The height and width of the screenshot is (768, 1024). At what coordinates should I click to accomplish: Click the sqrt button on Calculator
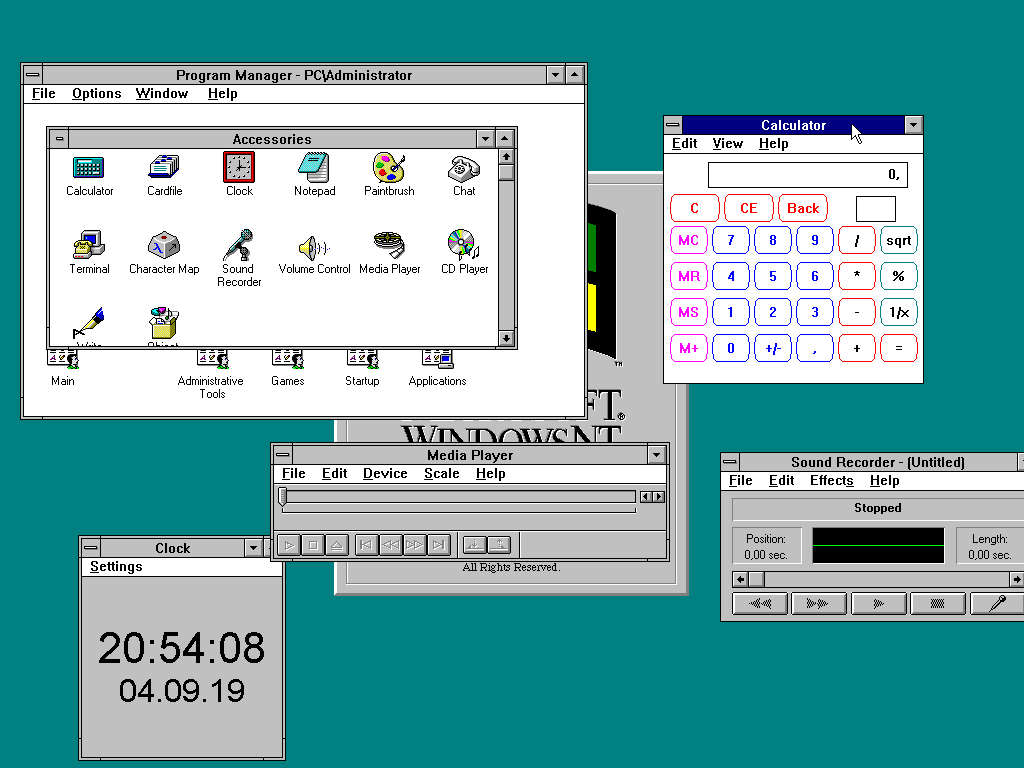click(x=899, y=240)
